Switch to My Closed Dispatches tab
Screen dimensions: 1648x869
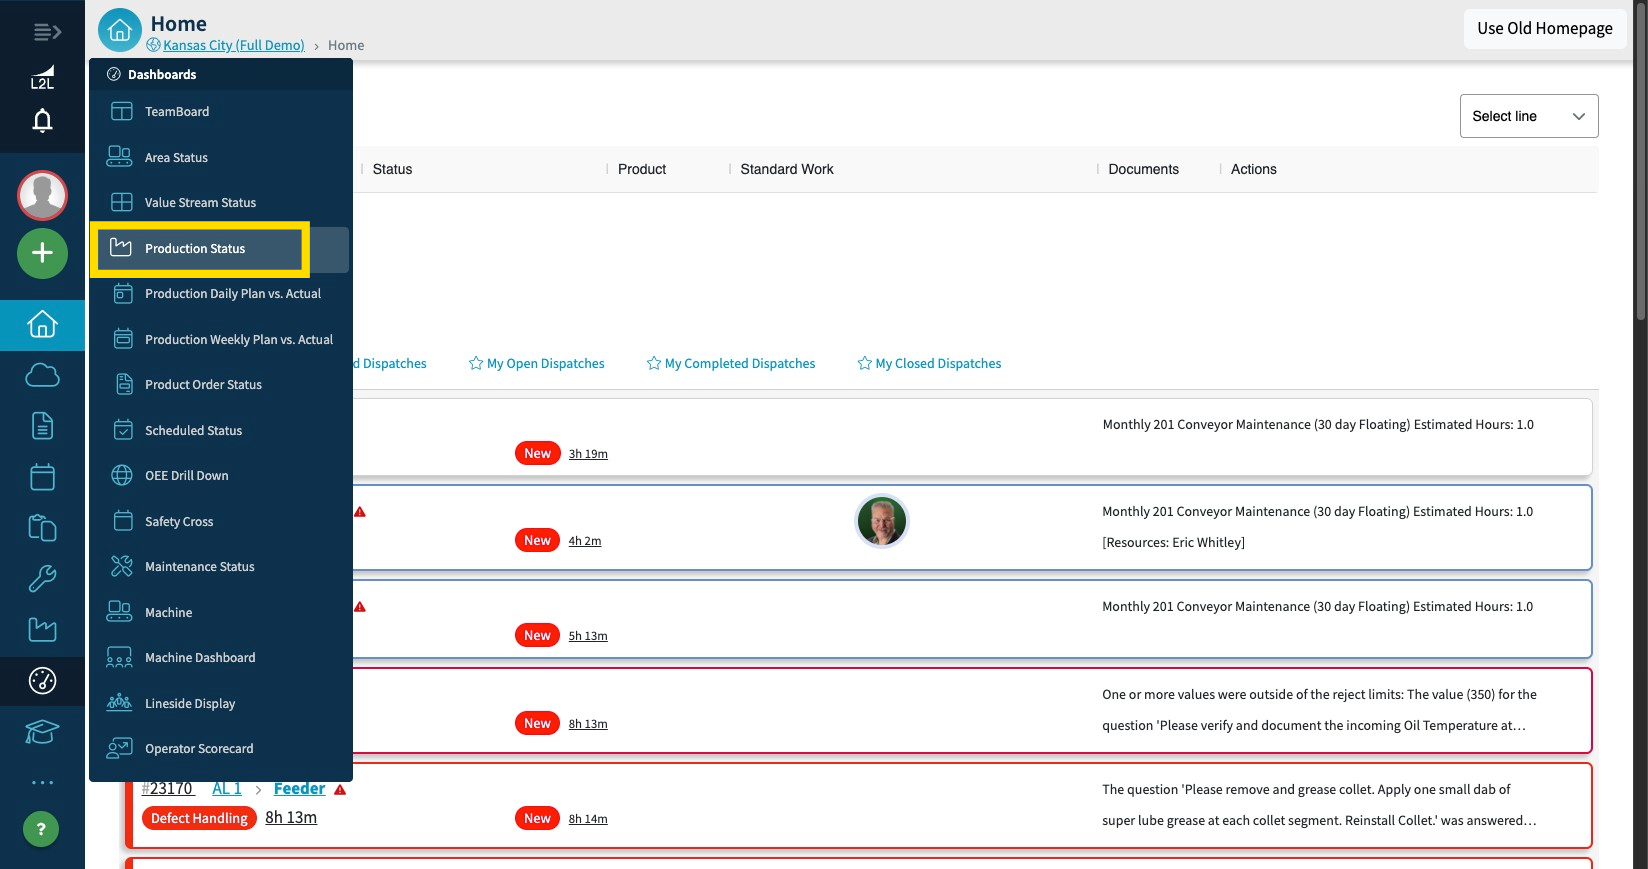pyautogui.click(x=929, y=363)
